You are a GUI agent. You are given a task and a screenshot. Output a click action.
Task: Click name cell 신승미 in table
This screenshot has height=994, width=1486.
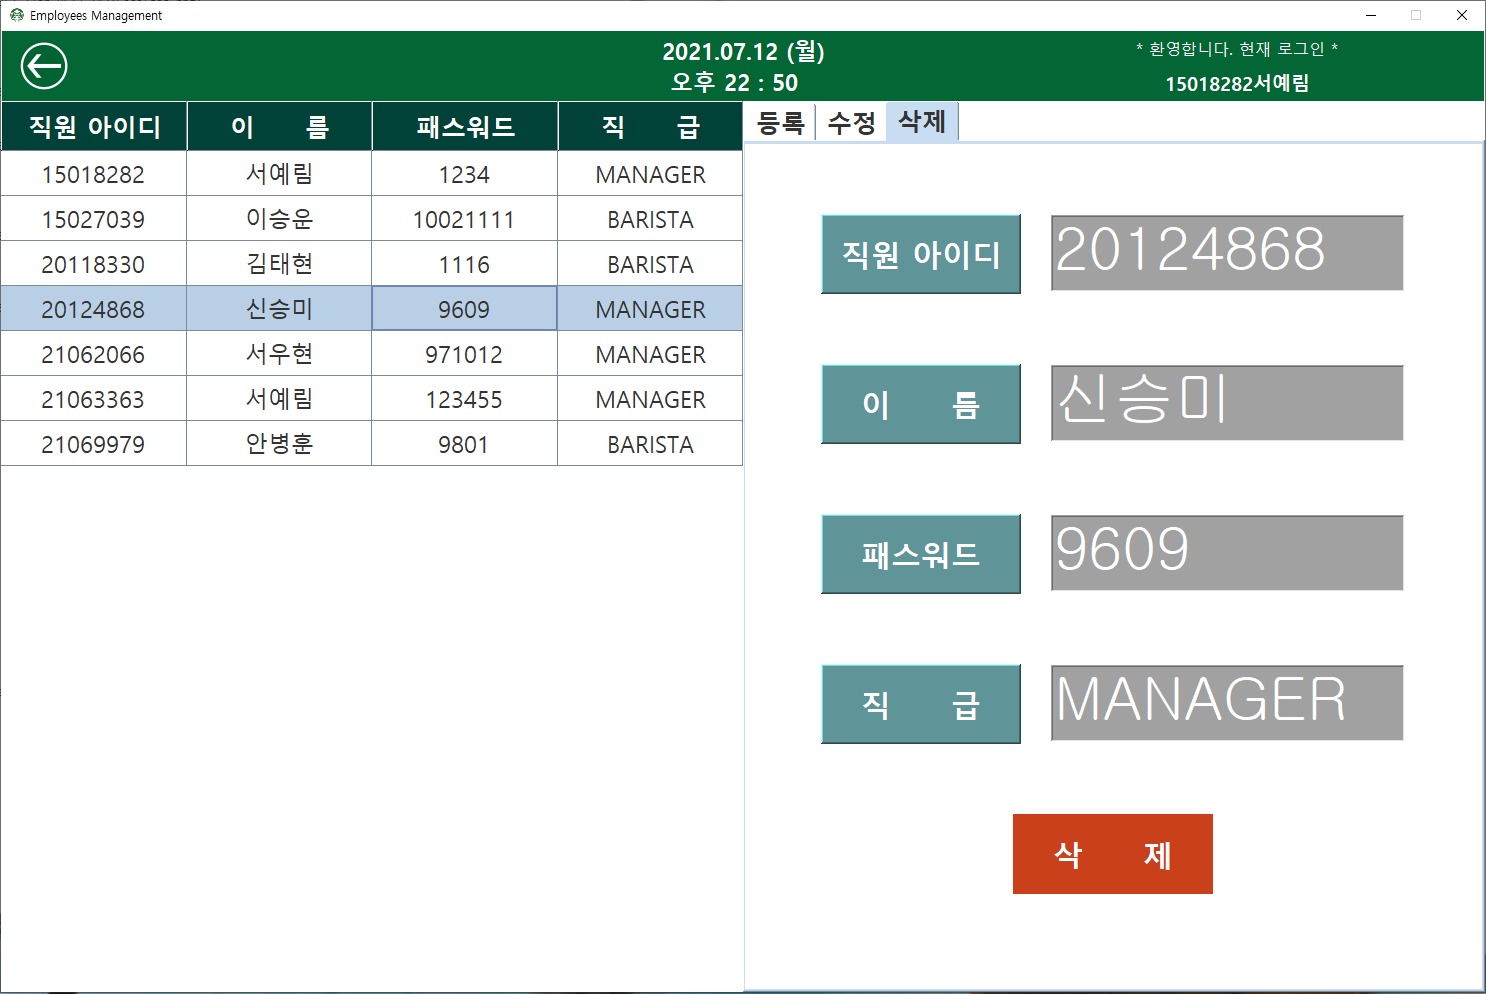280,309
